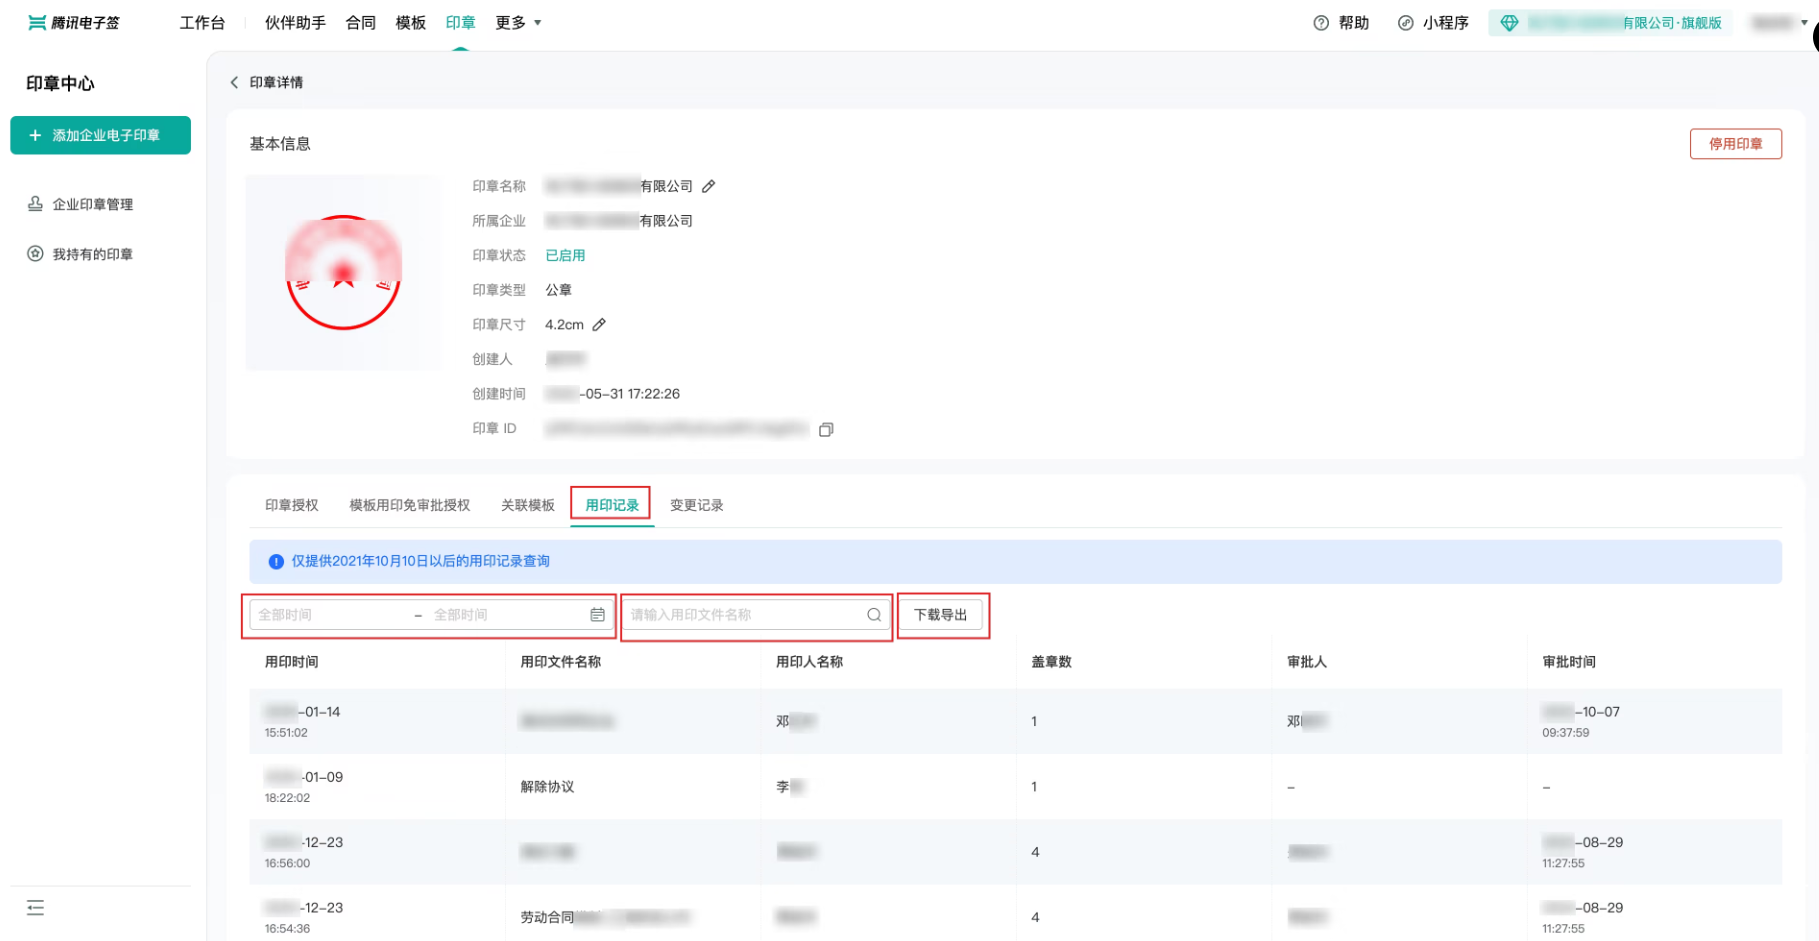The image size is (1819, 941).
Task: Go to 模板 in top navigation
Action: [x=410, y=23]
